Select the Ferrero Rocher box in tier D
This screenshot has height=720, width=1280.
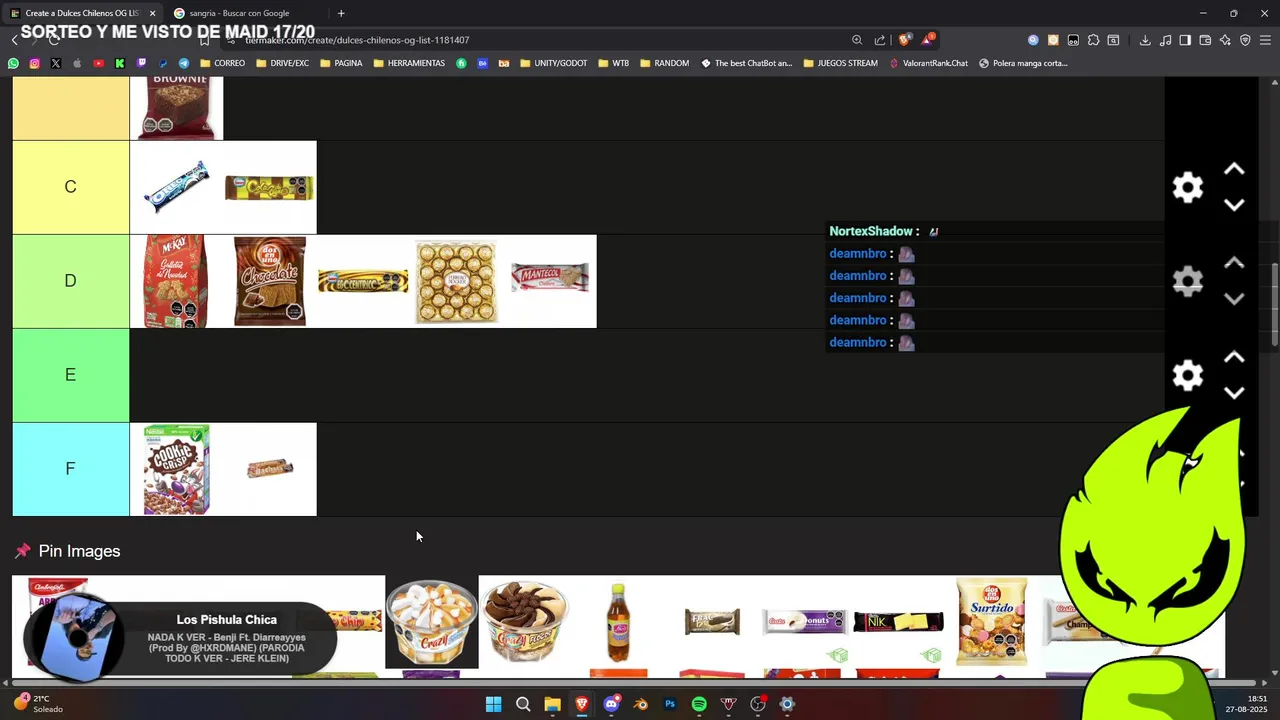[456, 281]
